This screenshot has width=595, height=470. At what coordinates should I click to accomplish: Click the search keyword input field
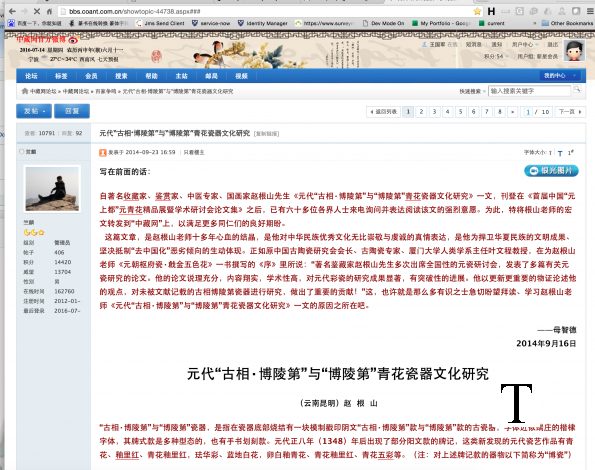coord(529,91)
